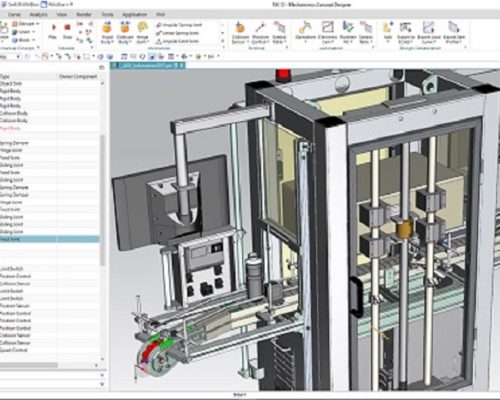The height and width of the screenshot is (400, 500).
Task: Click the Owner Component column header
Action: pyautogui.click(x=78, y=76)
